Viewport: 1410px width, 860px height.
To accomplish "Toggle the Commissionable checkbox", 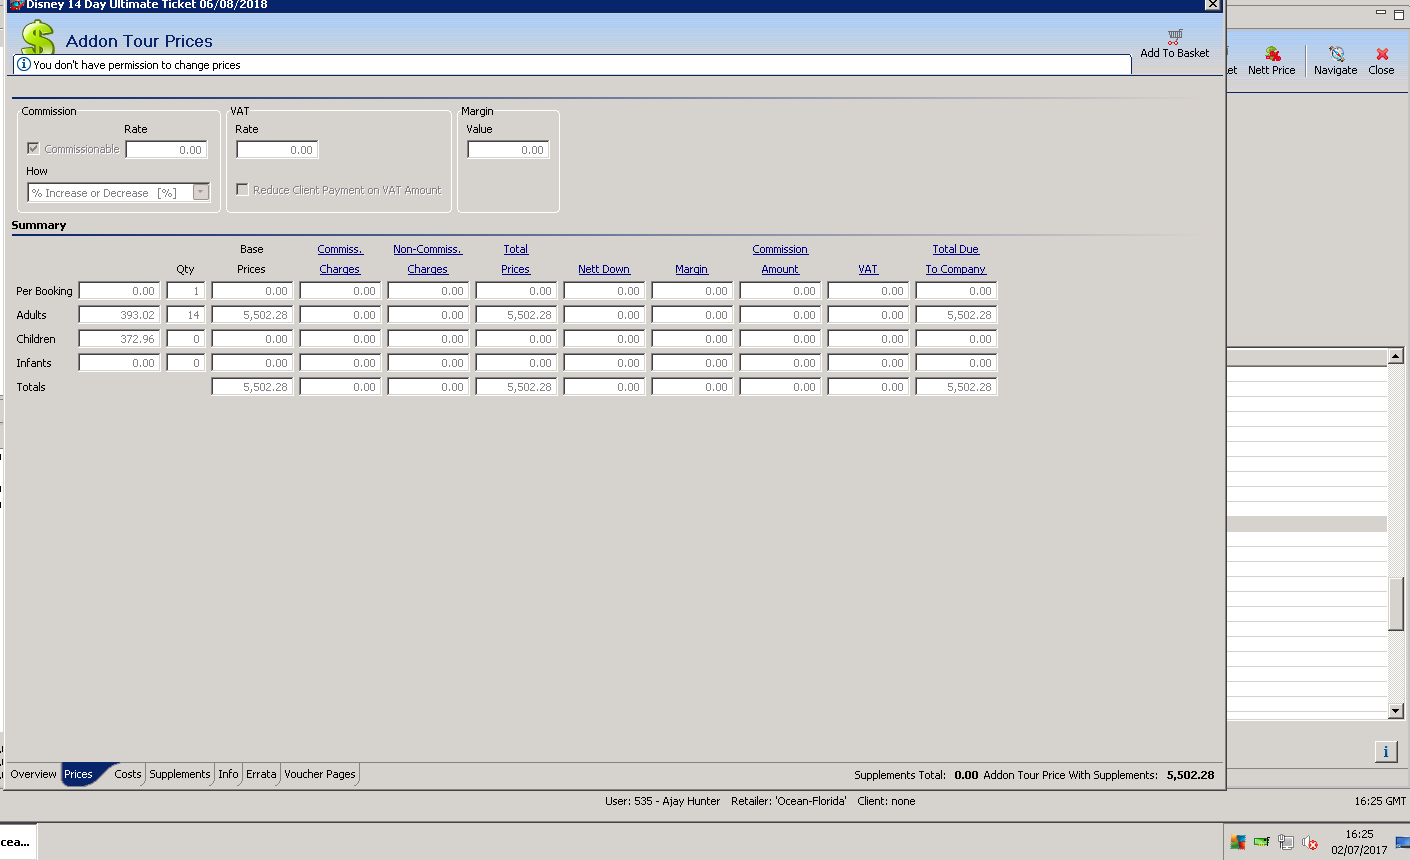I will coord(33,149).
